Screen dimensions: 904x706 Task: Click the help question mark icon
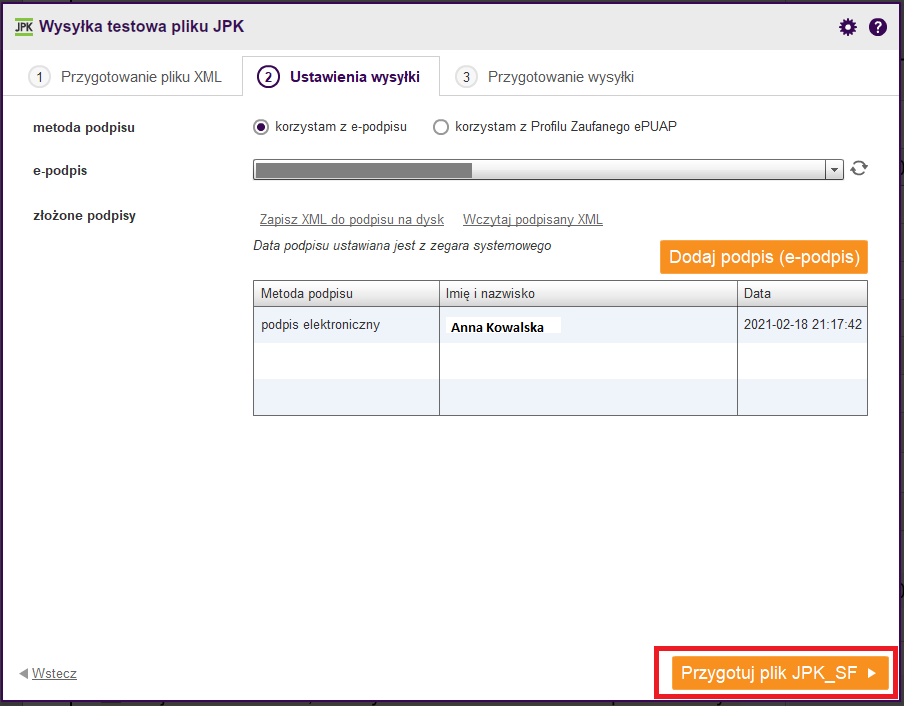[x=878, y=27]
